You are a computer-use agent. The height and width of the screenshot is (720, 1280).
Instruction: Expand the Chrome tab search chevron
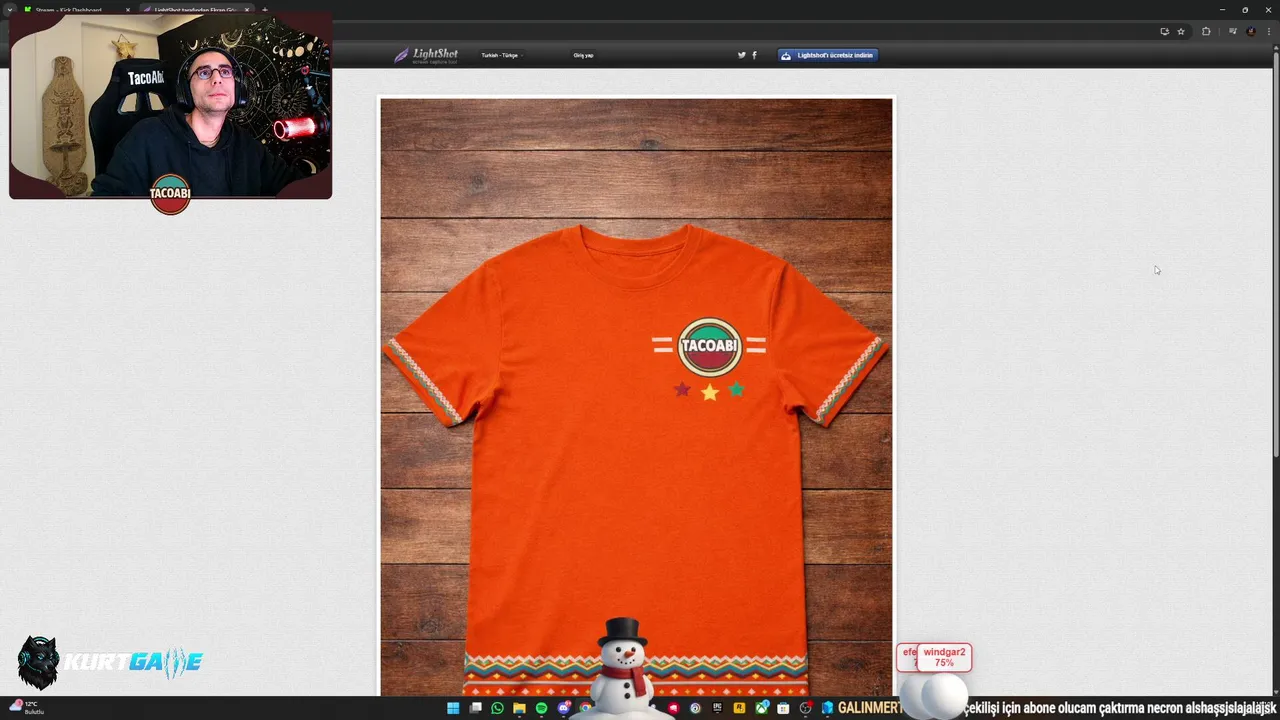[x=10, y=10]
